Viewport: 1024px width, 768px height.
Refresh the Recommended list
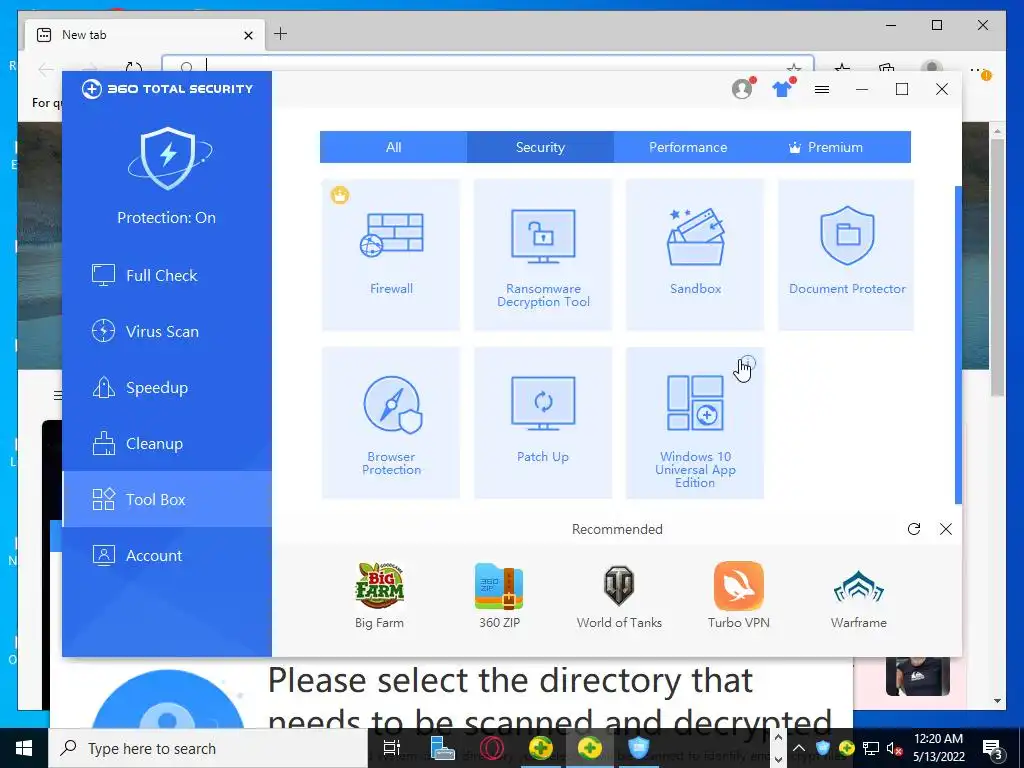tap(914, 529)
